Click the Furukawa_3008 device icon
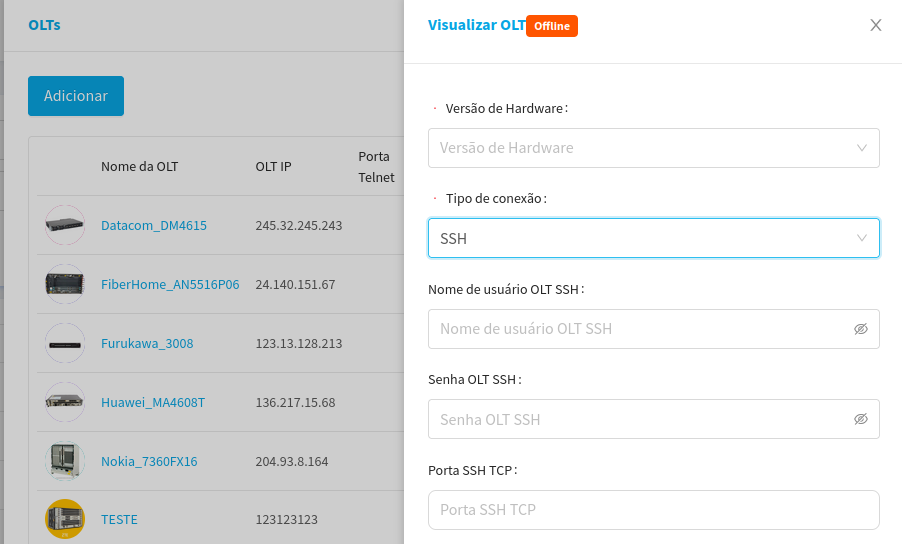902x544 pixels. coord(65,343)
